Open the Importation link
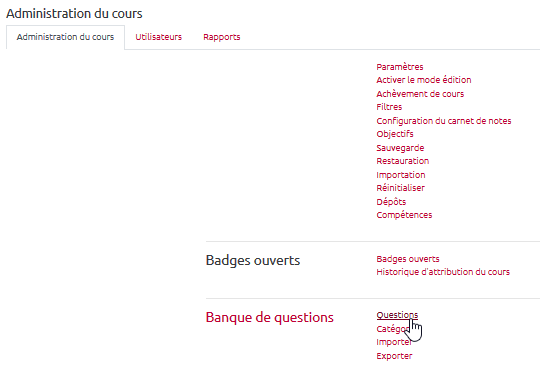Viewport: 540px width, 374px height. (401, 175)
